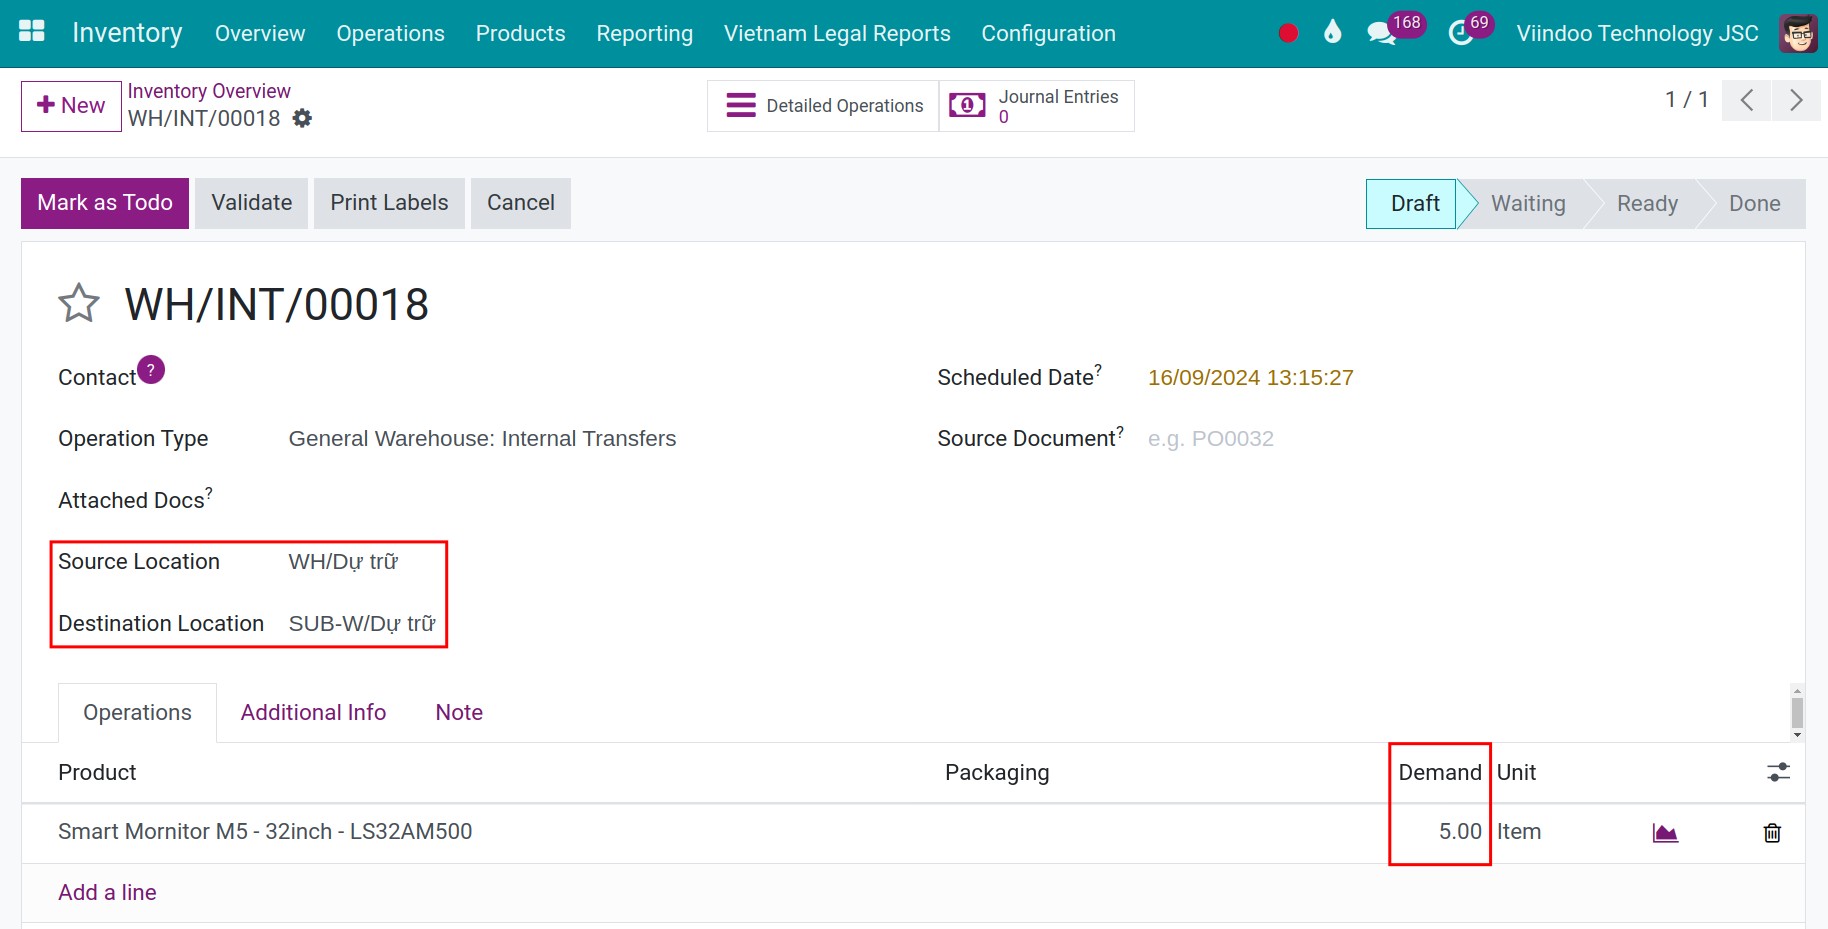Sort by Product column header
The width and height of the screenshot is (1828, 929).
pyautogui.click(x=97, y=772)
